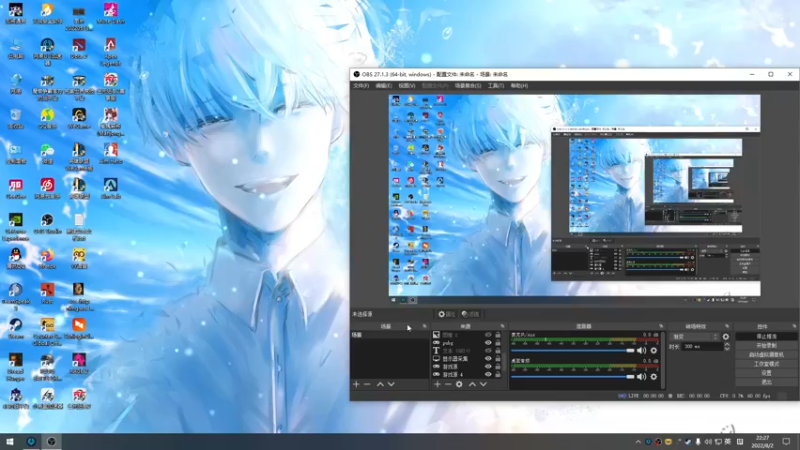
Task: Select the scene entry in Scenes list
Action: coord(390,335)
